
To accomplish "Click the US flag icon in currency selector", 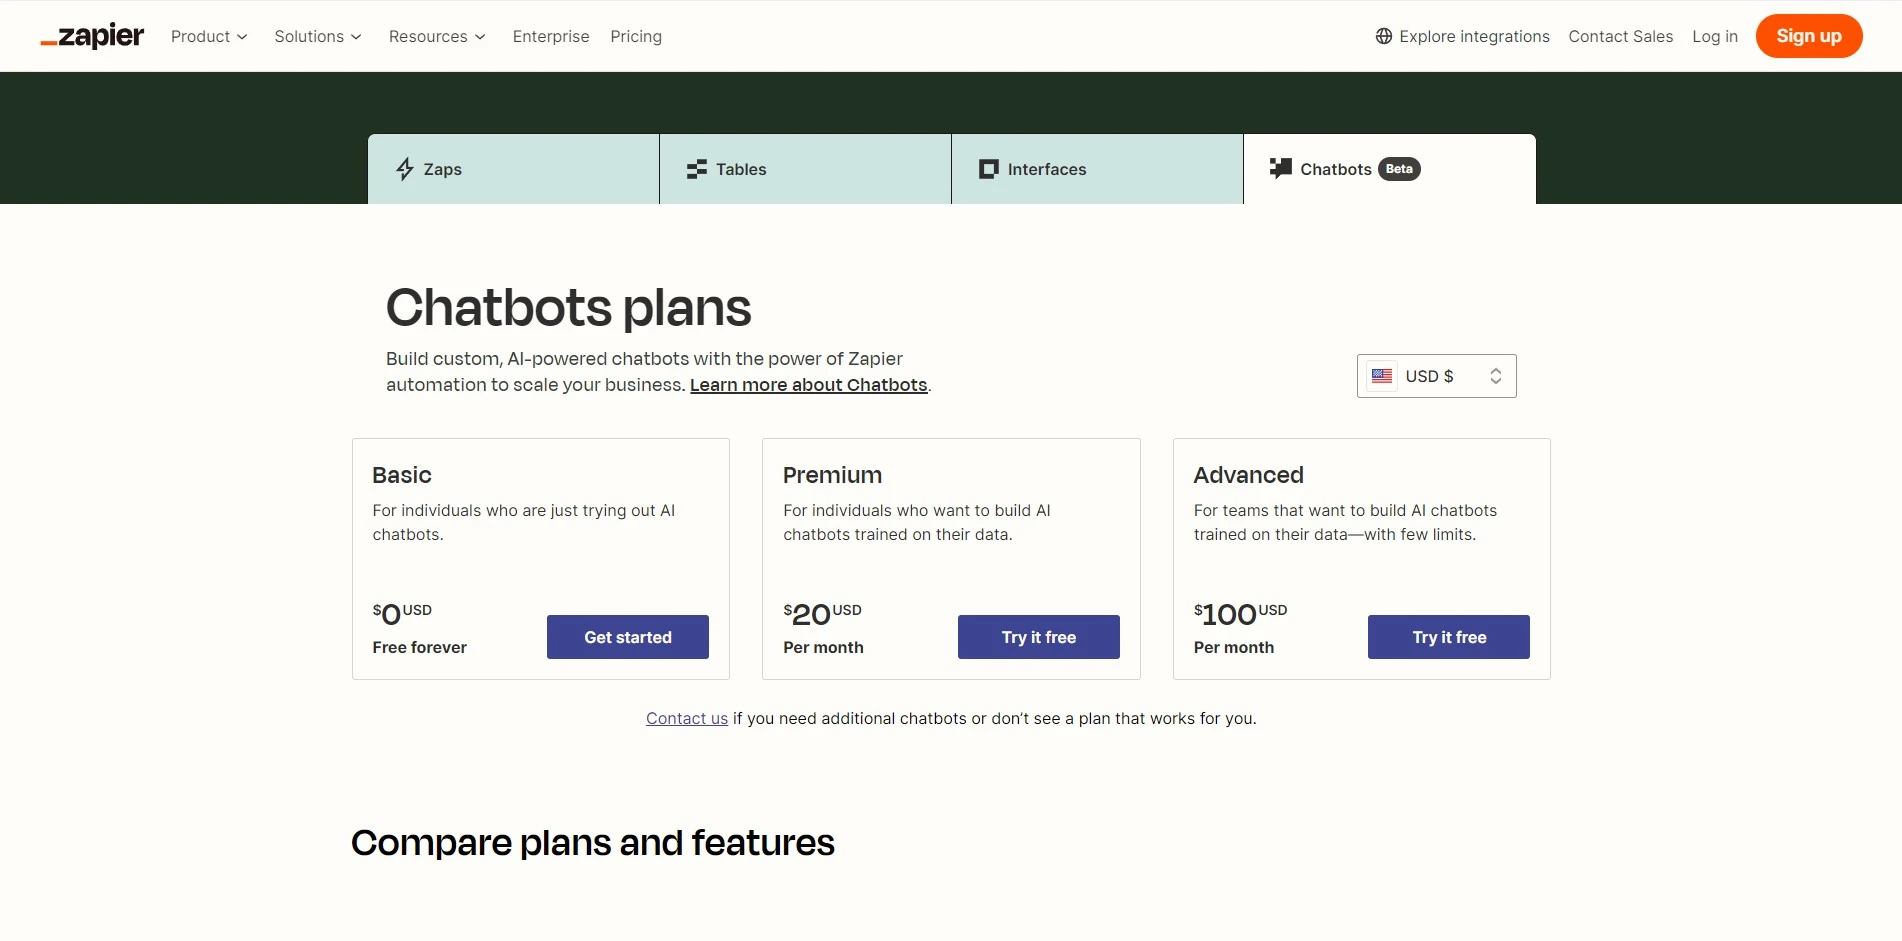I will pyautogui.click(x=1382, y=376).
